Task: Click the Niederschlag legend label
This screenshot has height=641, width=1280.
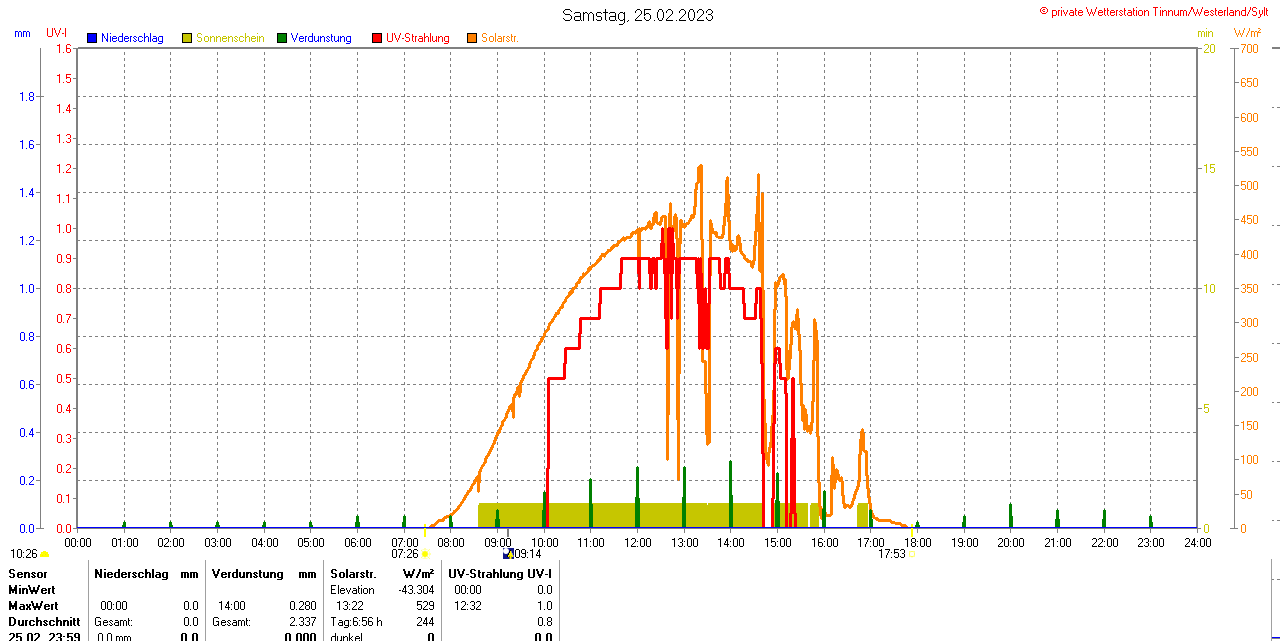Action: pyautogui.click(x=132, y=38)
